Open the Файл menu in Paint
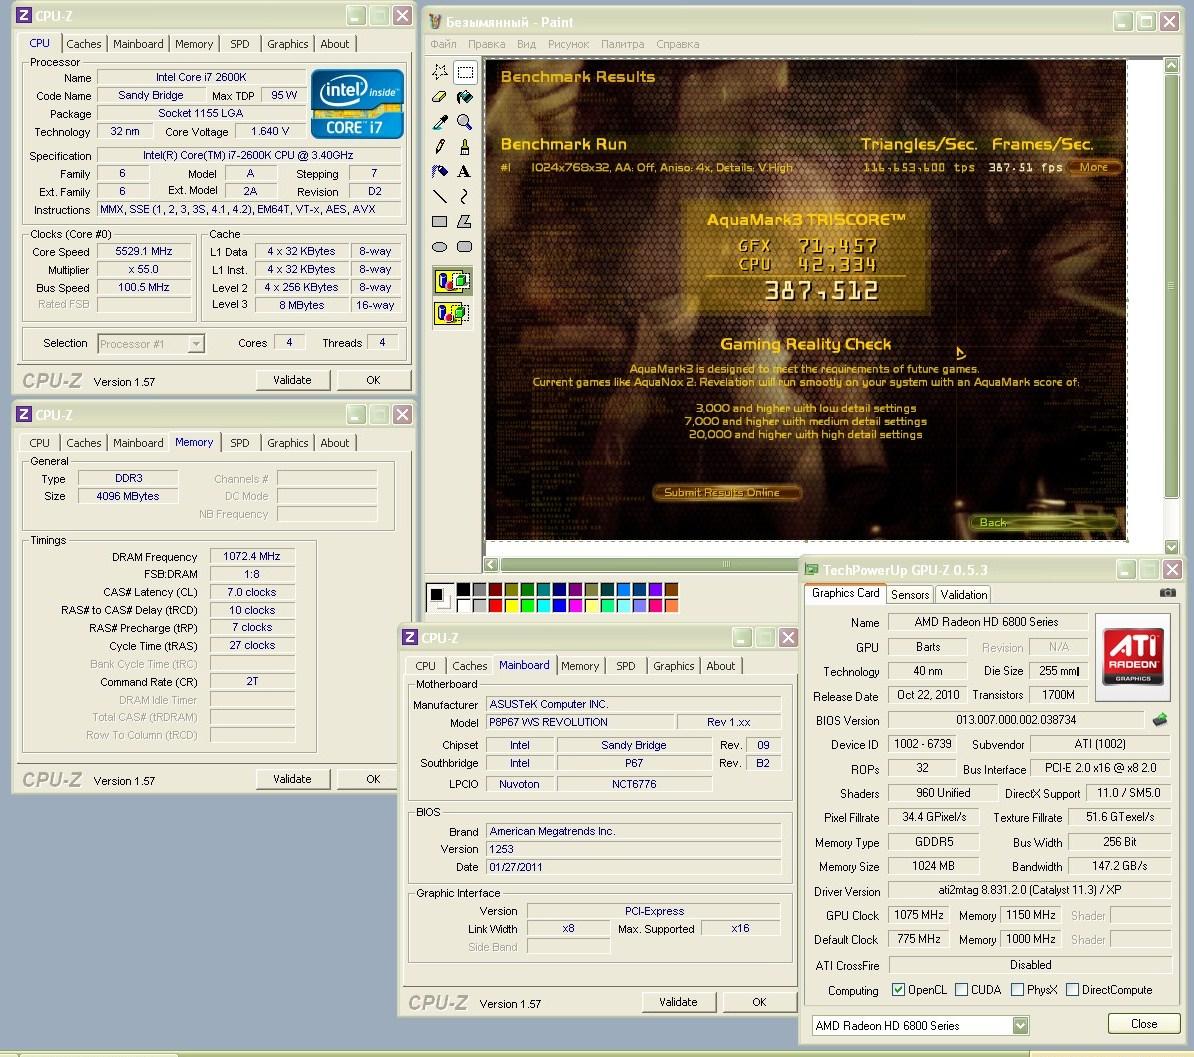This screenshot has width=1194, height=1057. click(x=443, y=44)
